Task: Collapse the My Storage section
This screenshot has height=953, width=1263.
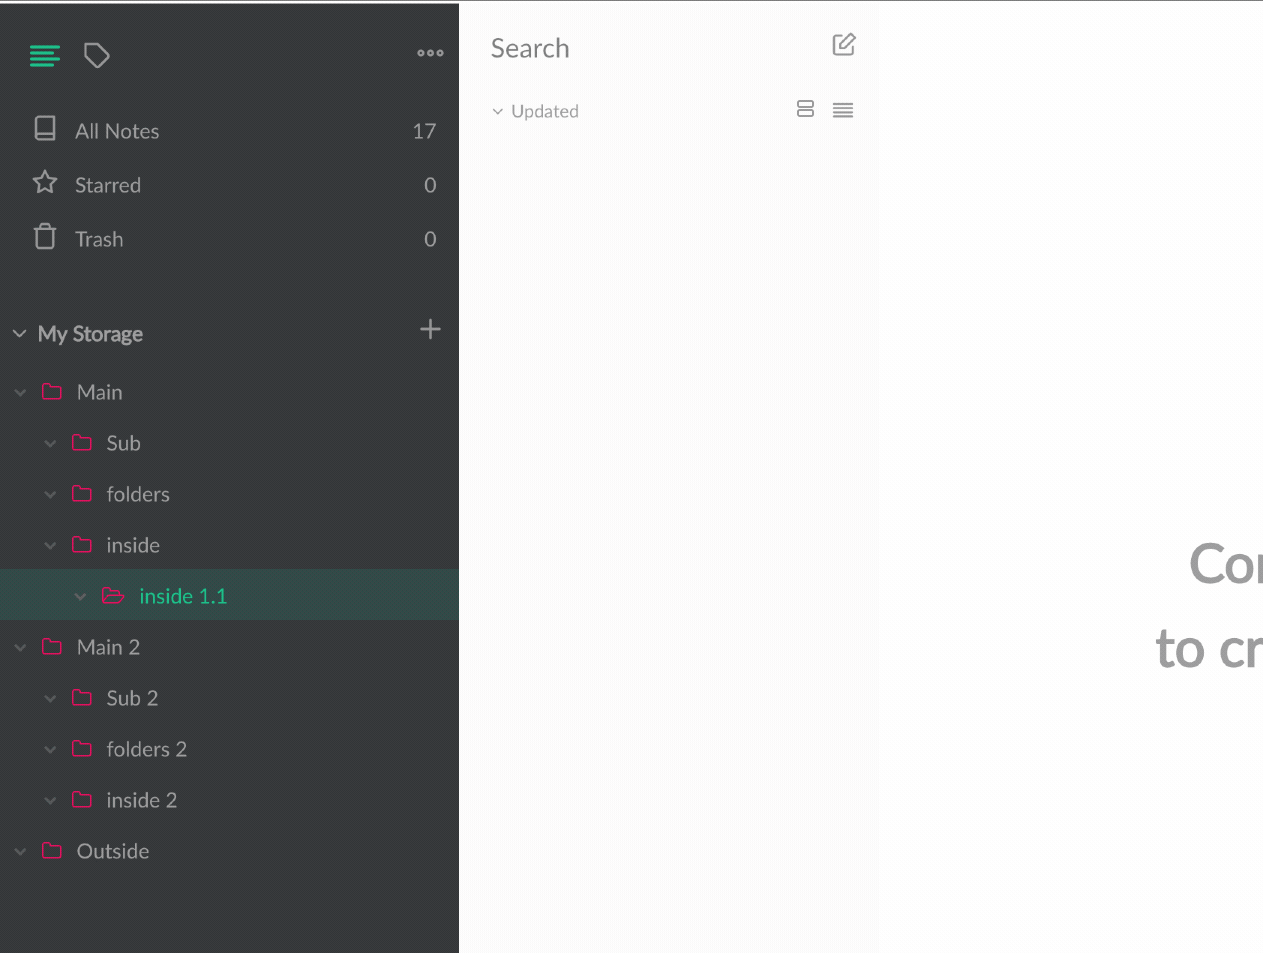Action: tap(19, 333)
